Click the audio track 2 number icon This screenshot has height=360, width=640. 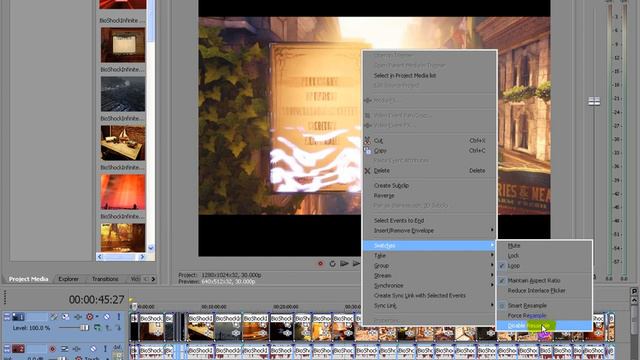(x=18, y=349)
